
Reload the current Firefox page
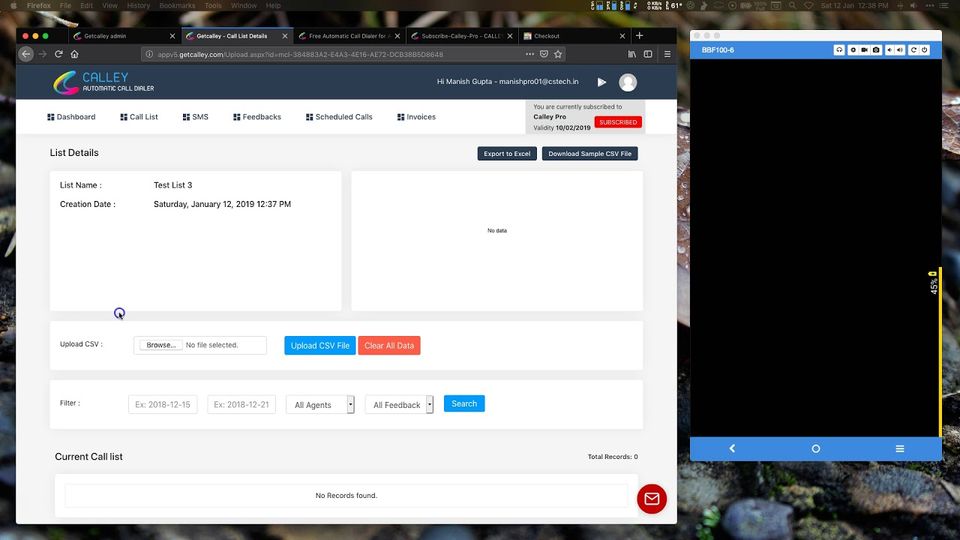pyautogui.click(x=59, y=54)
